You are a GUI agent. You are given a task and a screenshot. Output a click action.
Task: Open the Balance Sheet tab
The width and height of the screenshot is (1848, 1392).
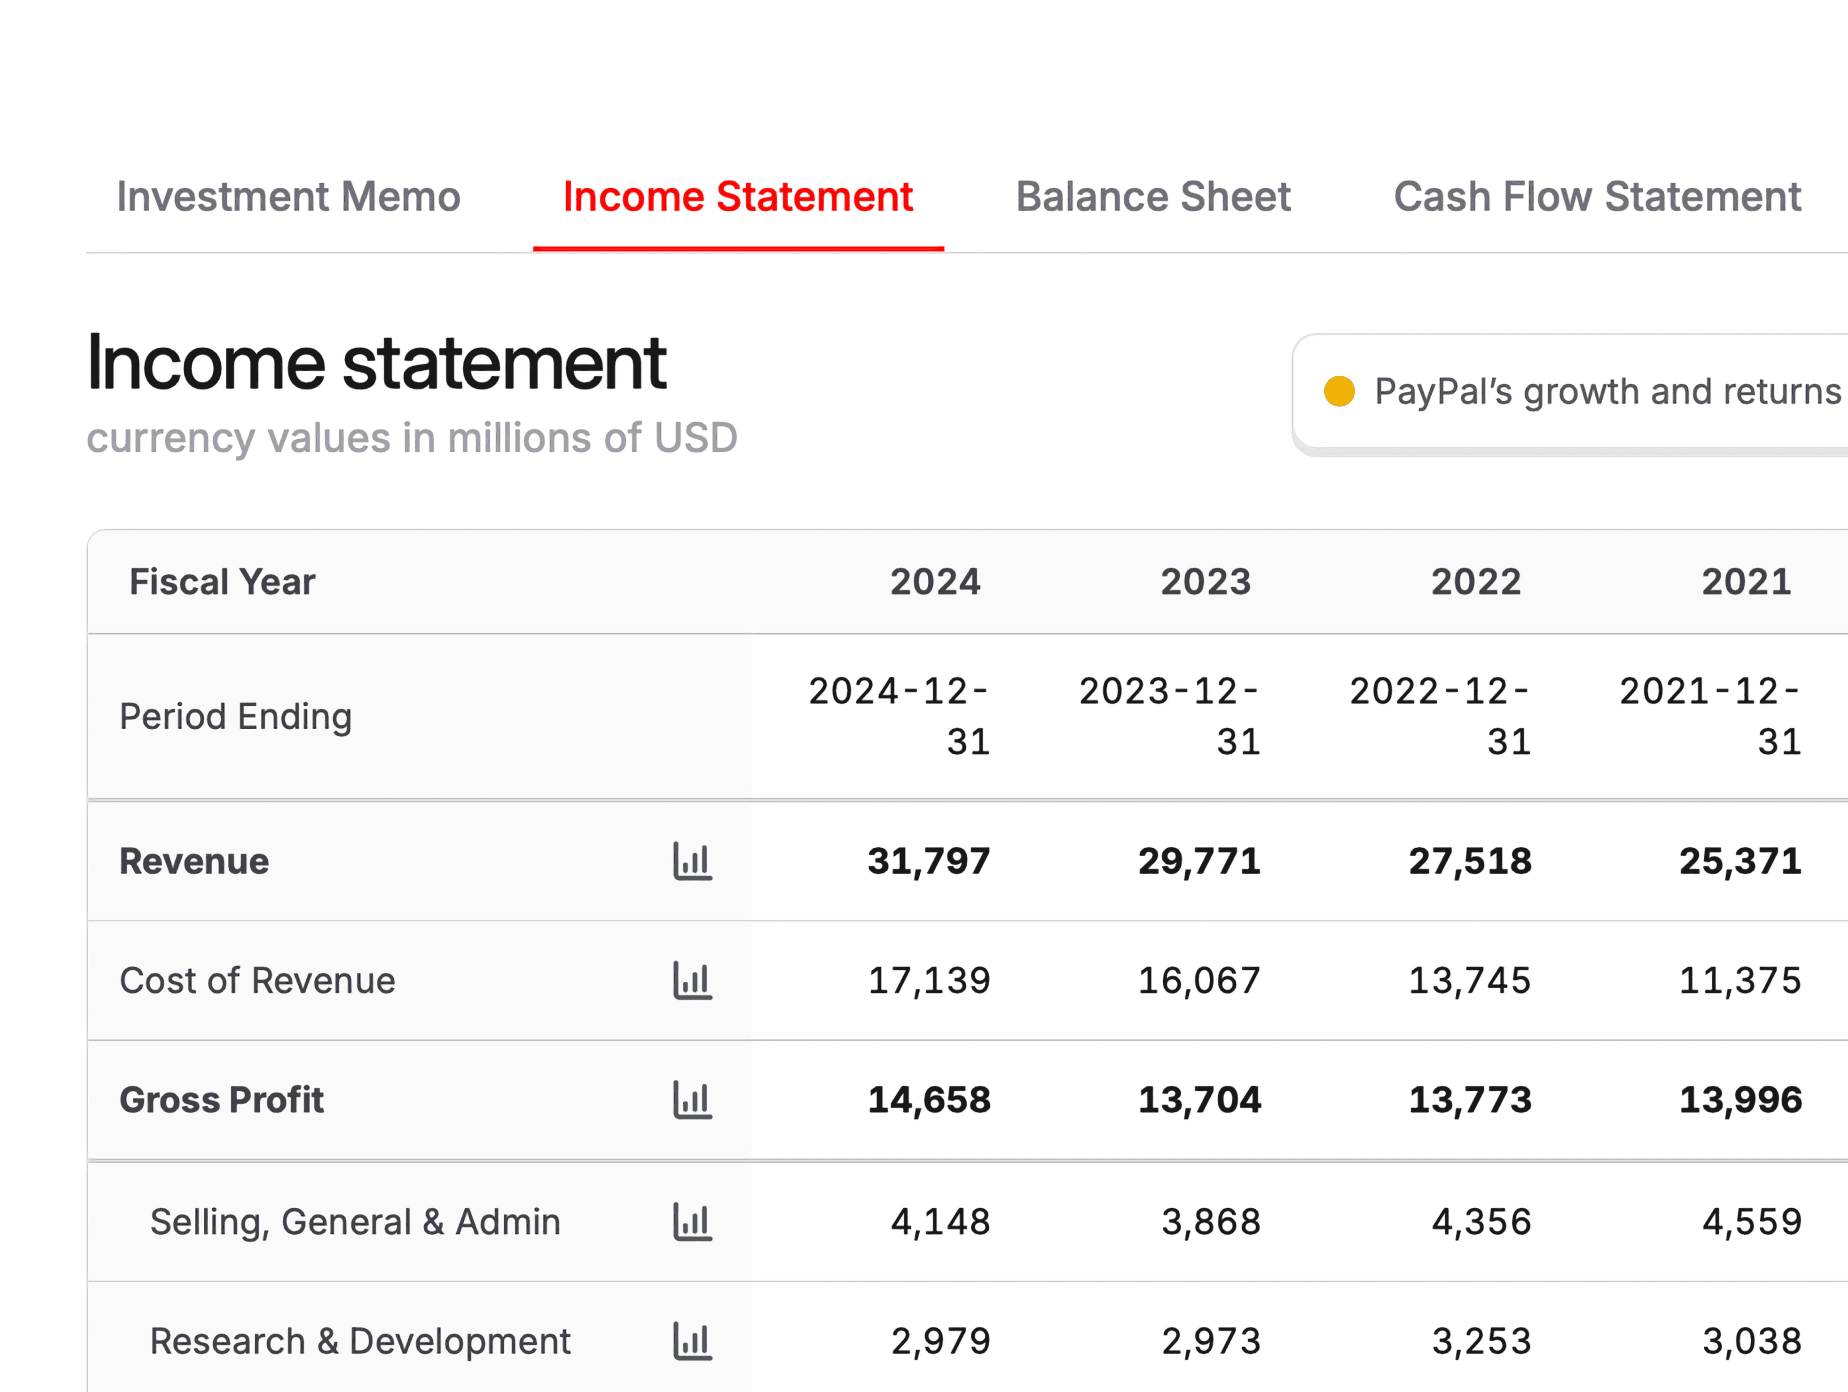click(x=1153, y=197)
